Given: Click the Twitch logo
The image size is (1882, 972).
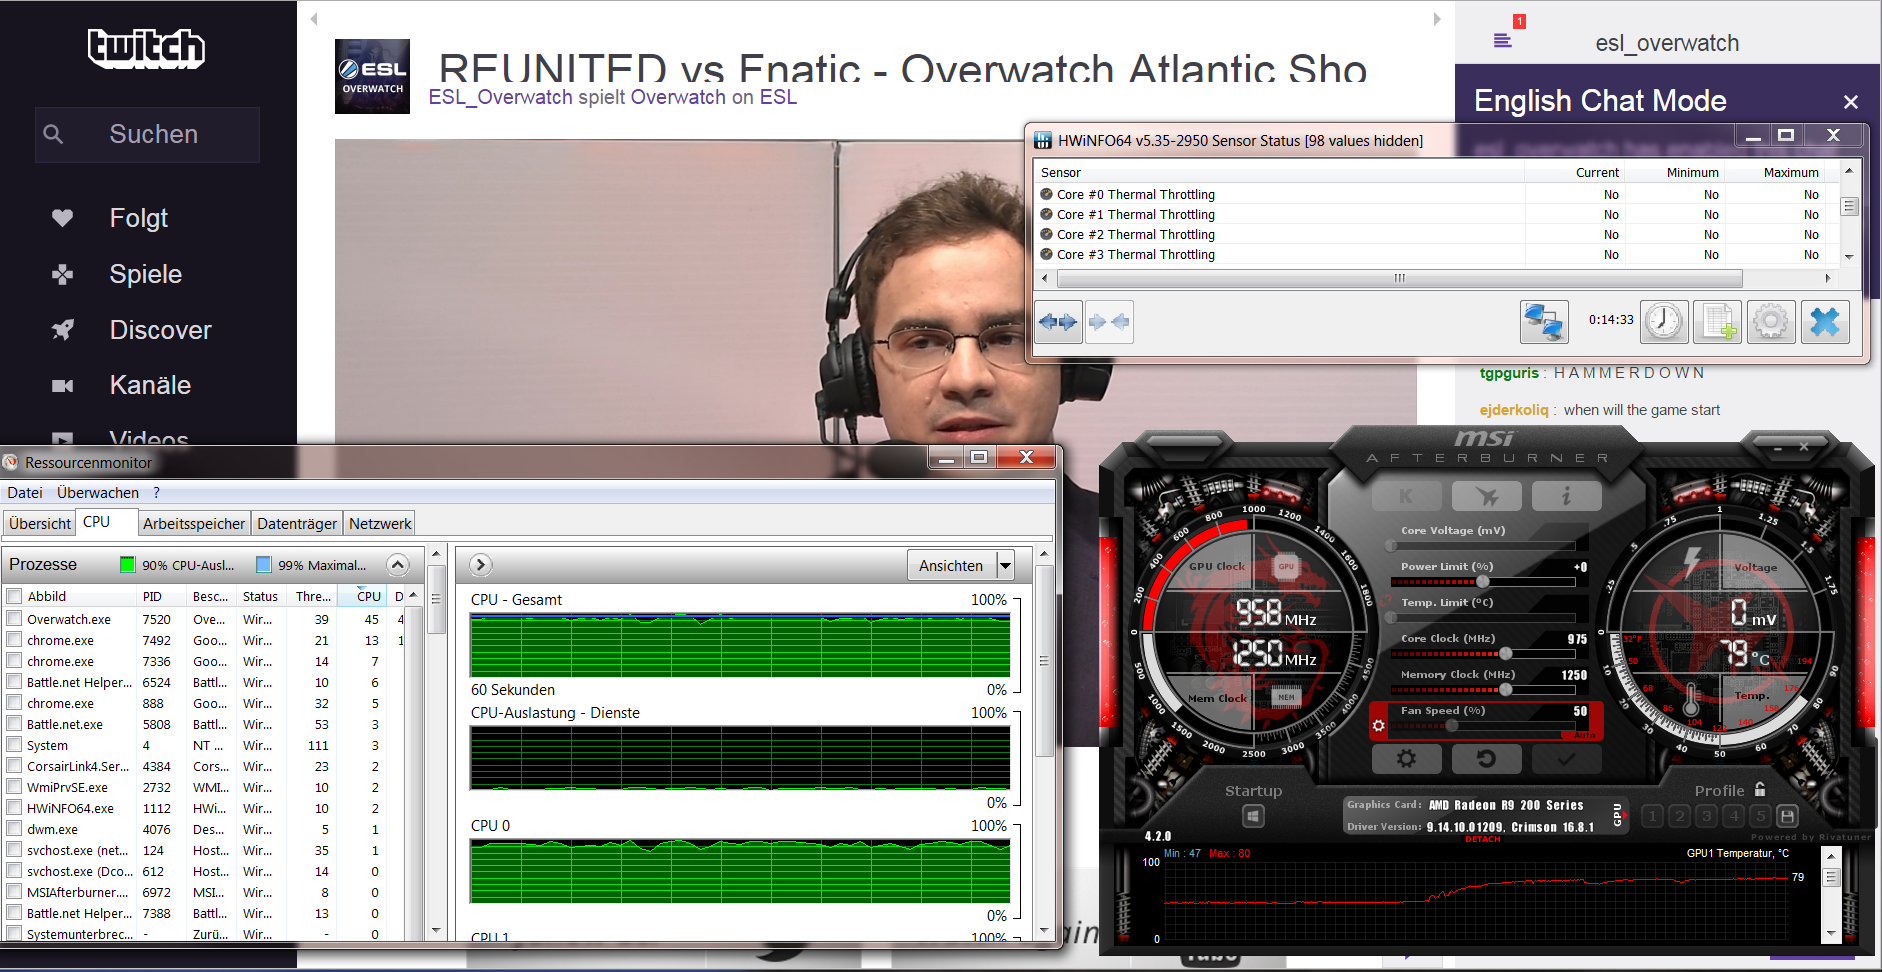Looking at the screenshot, I should [147, 48].
